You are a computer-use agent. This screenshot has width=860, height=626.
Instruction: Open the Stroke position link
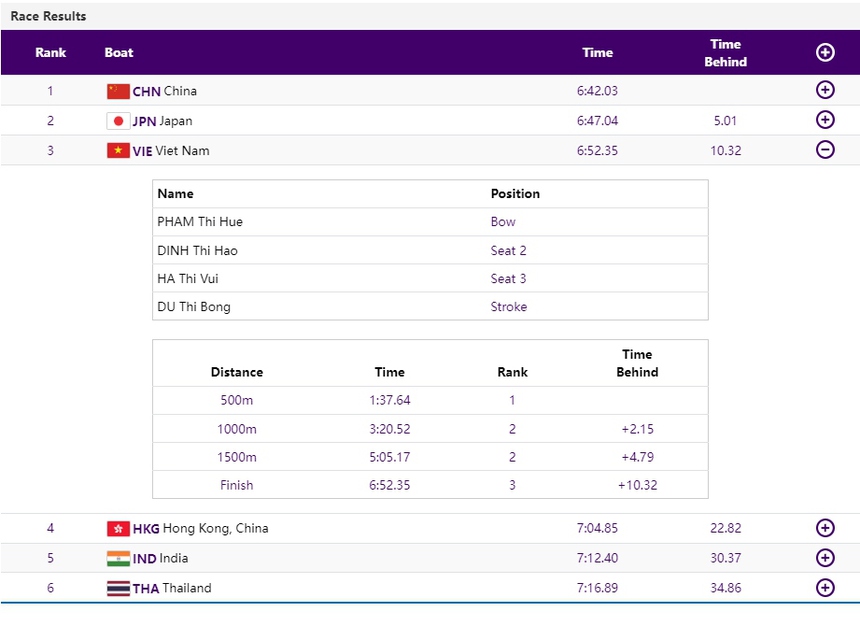[x=508, y=306]
